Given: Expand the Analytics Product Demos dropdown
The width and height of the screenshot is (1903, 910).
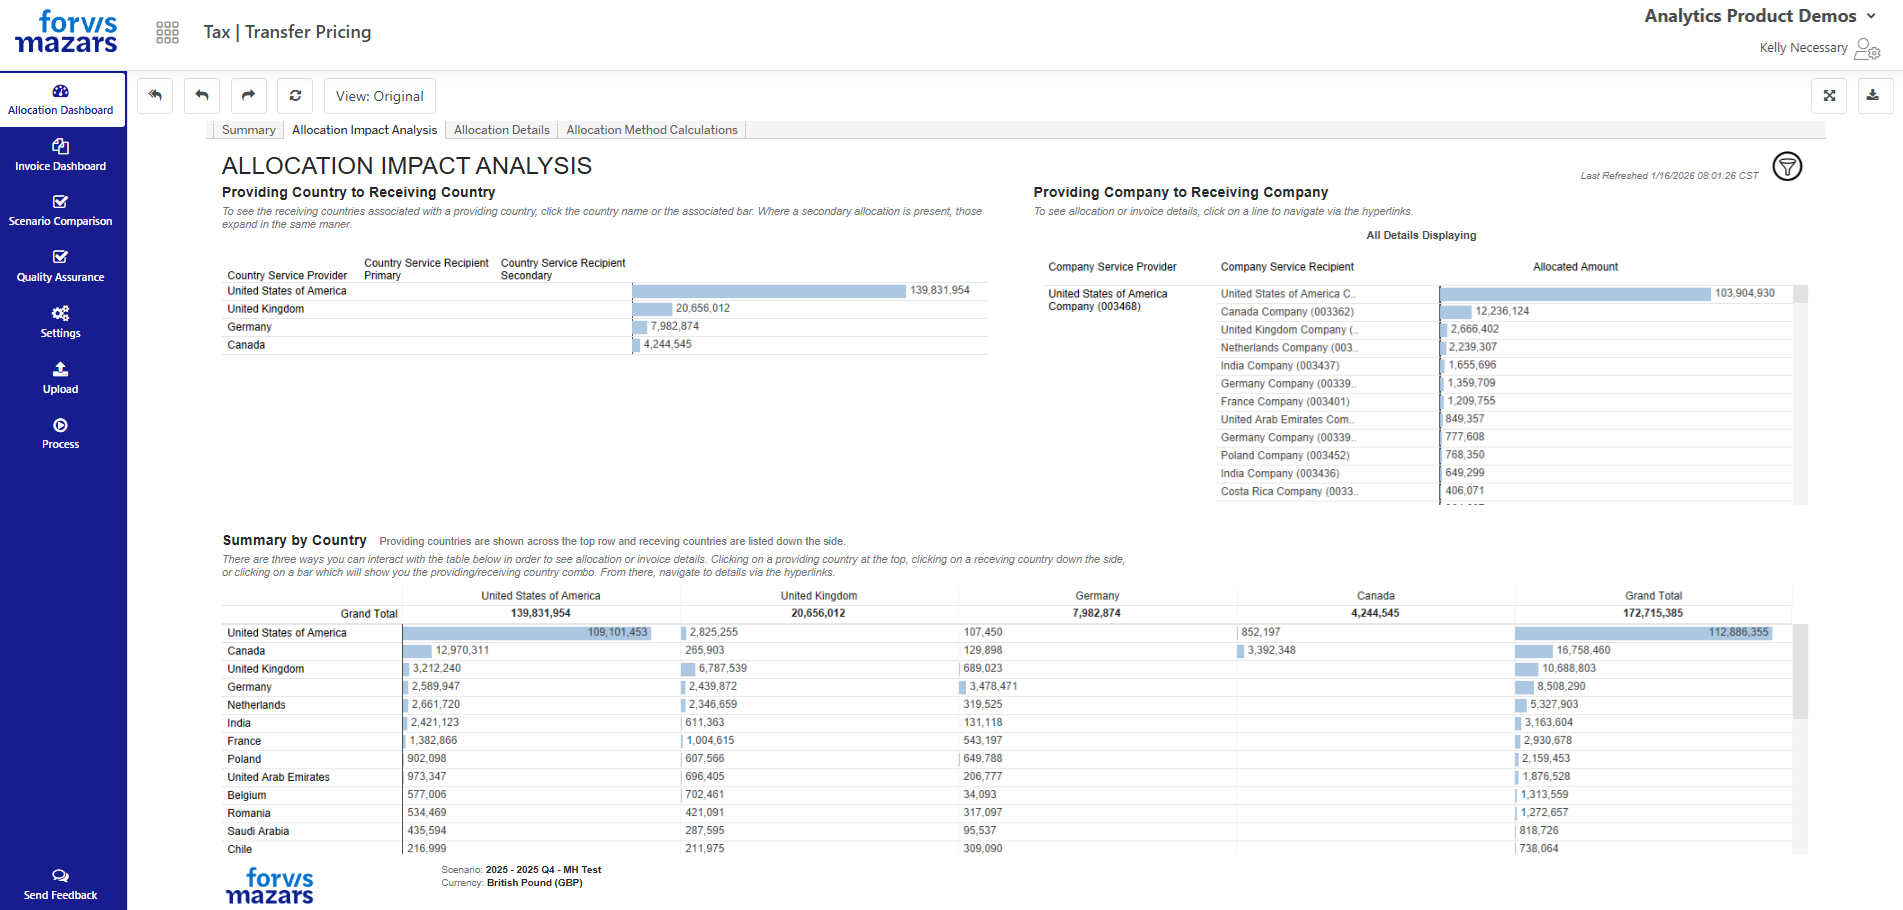Looking at the screenshot, I should tap(1760, 16).
